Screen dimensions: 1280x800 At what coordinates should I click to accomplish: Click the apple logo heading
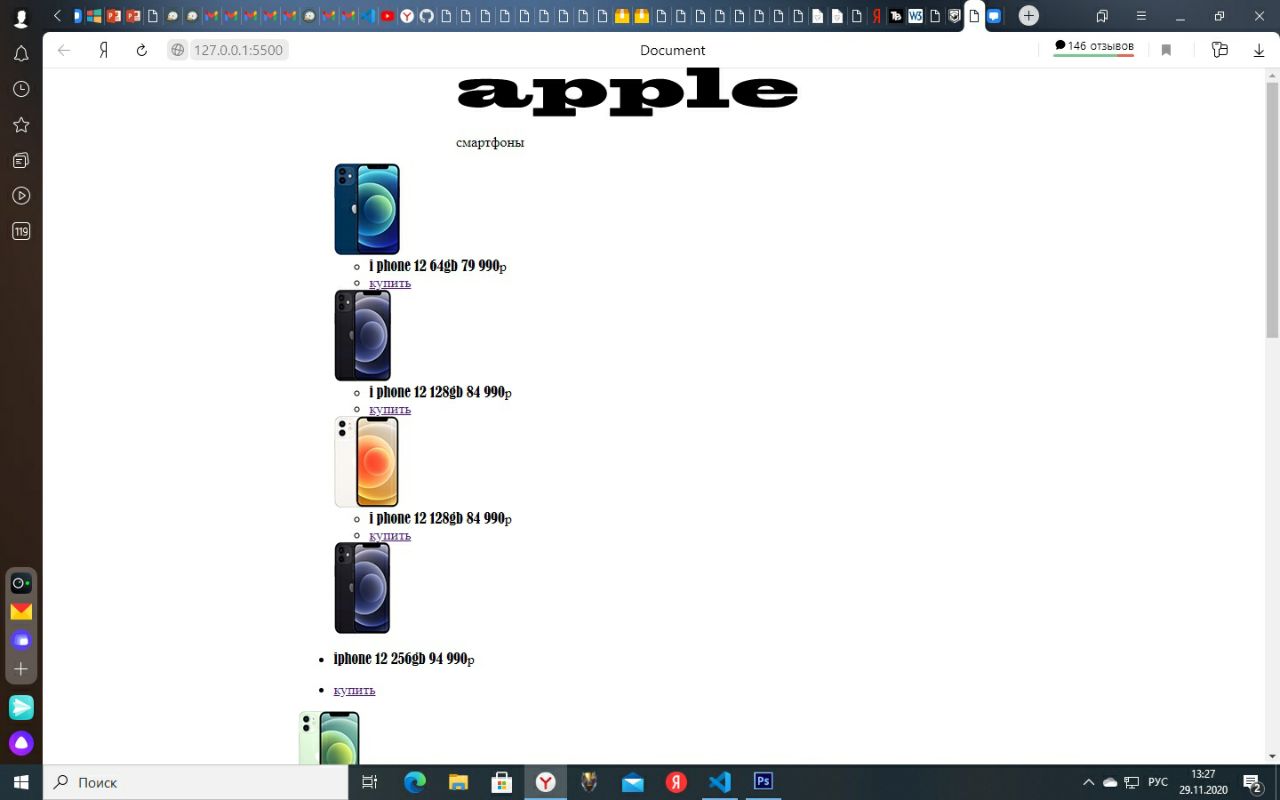[x=627, y=93]
